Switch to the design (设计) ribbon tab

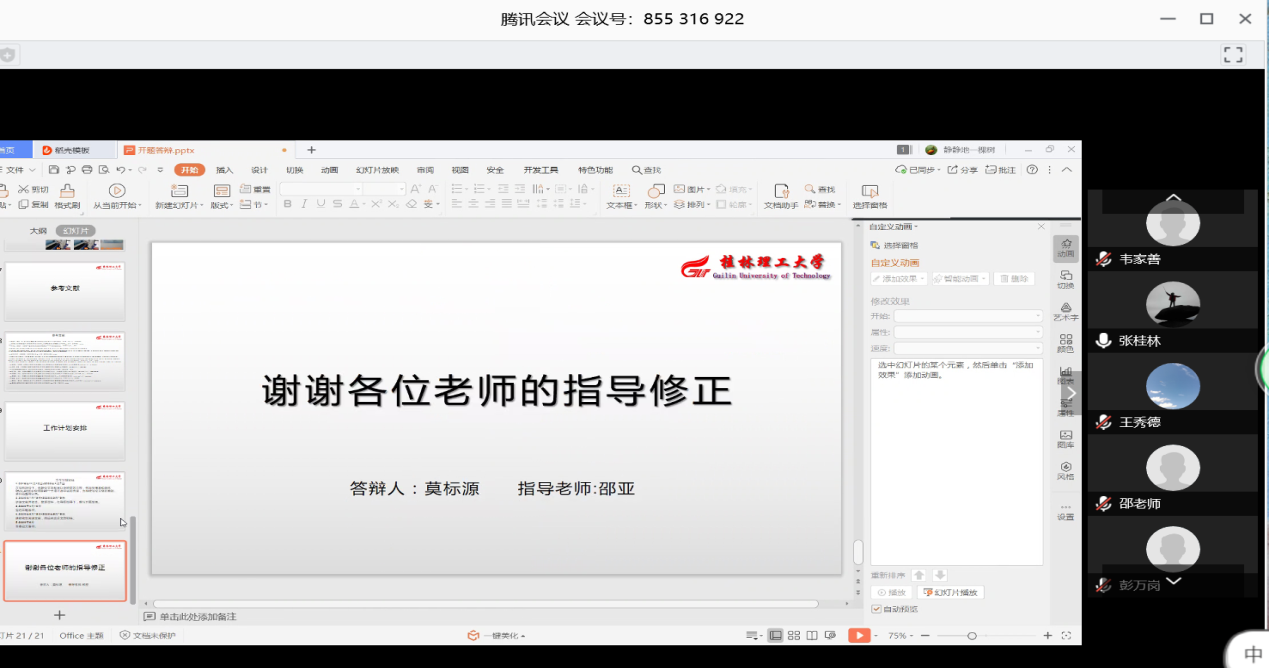pos(259,170)
